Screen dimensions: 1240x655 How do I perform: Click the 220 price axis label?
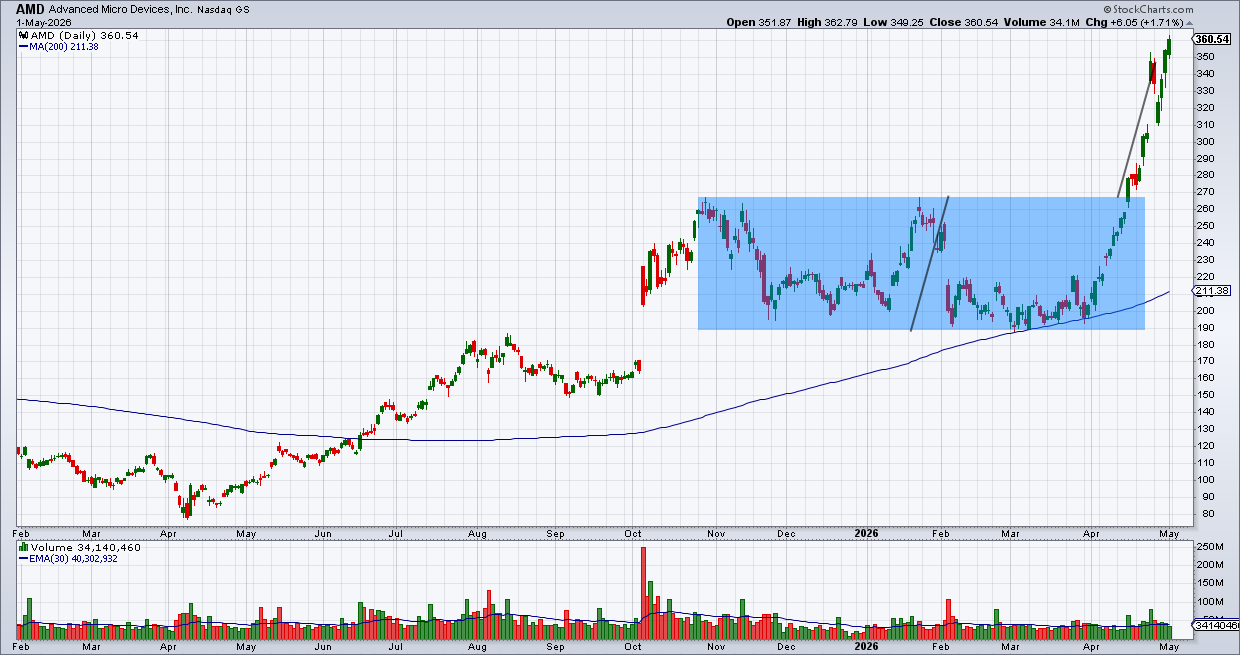click(1206, 277)
